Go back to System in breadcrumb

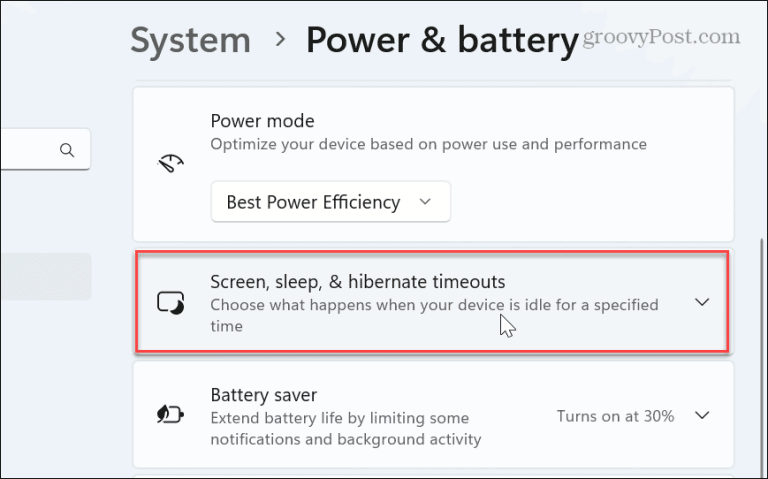(191, 40)
